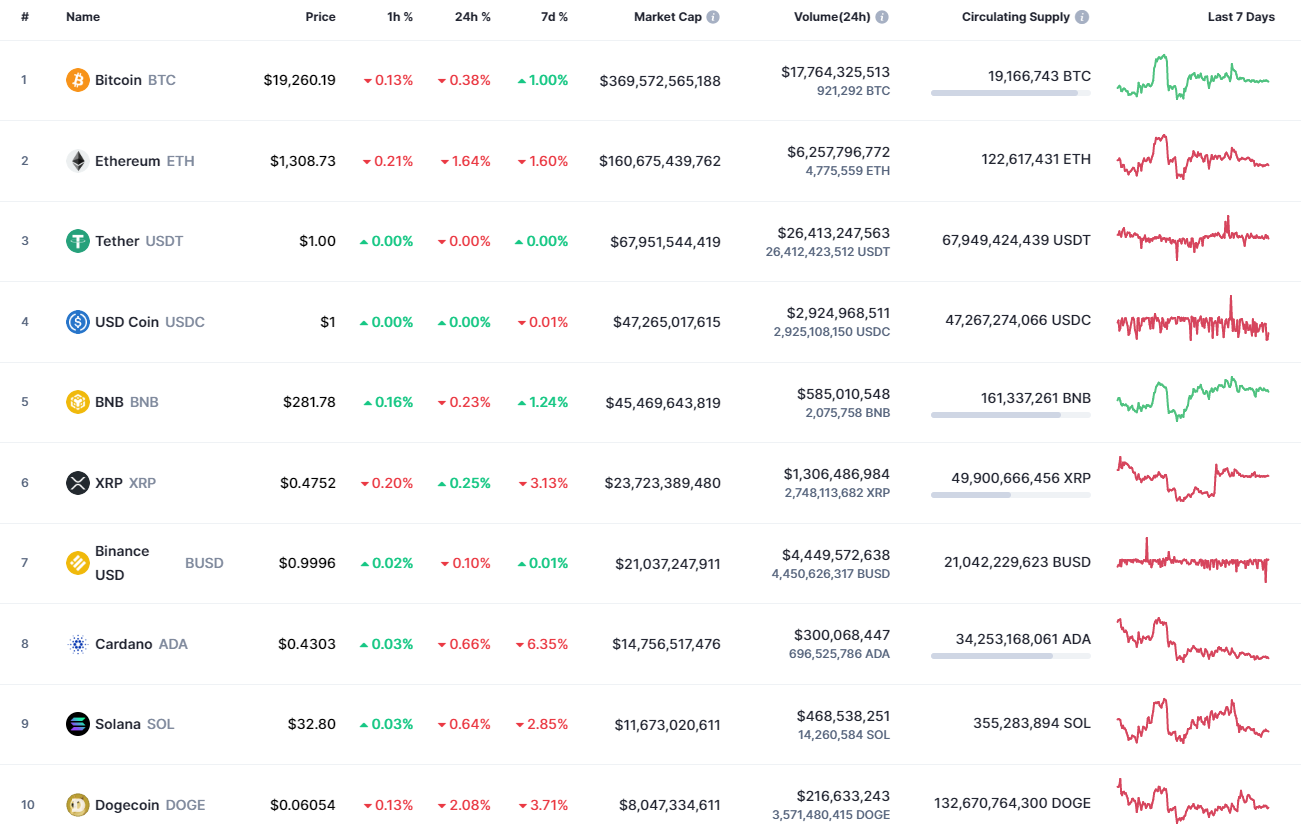Click the Bitcoin logo icon
This screenshot has height=837, width=1301.
click(77, 79)
